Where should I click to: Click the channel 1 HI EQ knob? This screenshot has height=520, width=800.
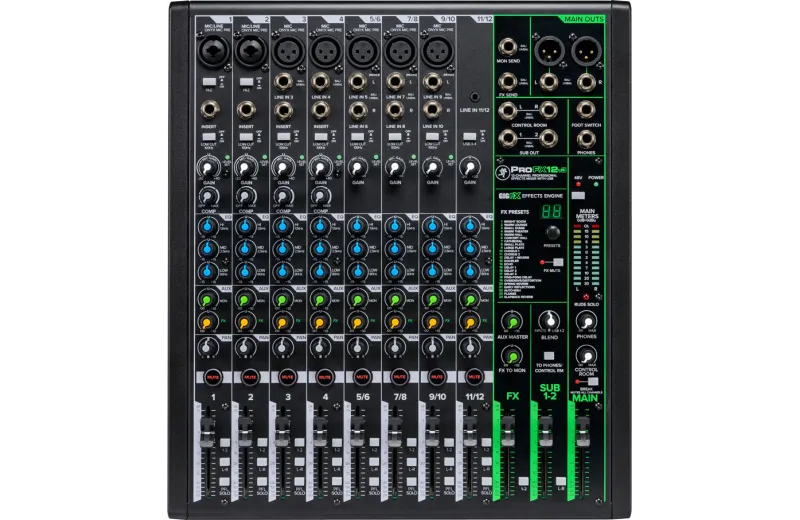tap(208, 226)
